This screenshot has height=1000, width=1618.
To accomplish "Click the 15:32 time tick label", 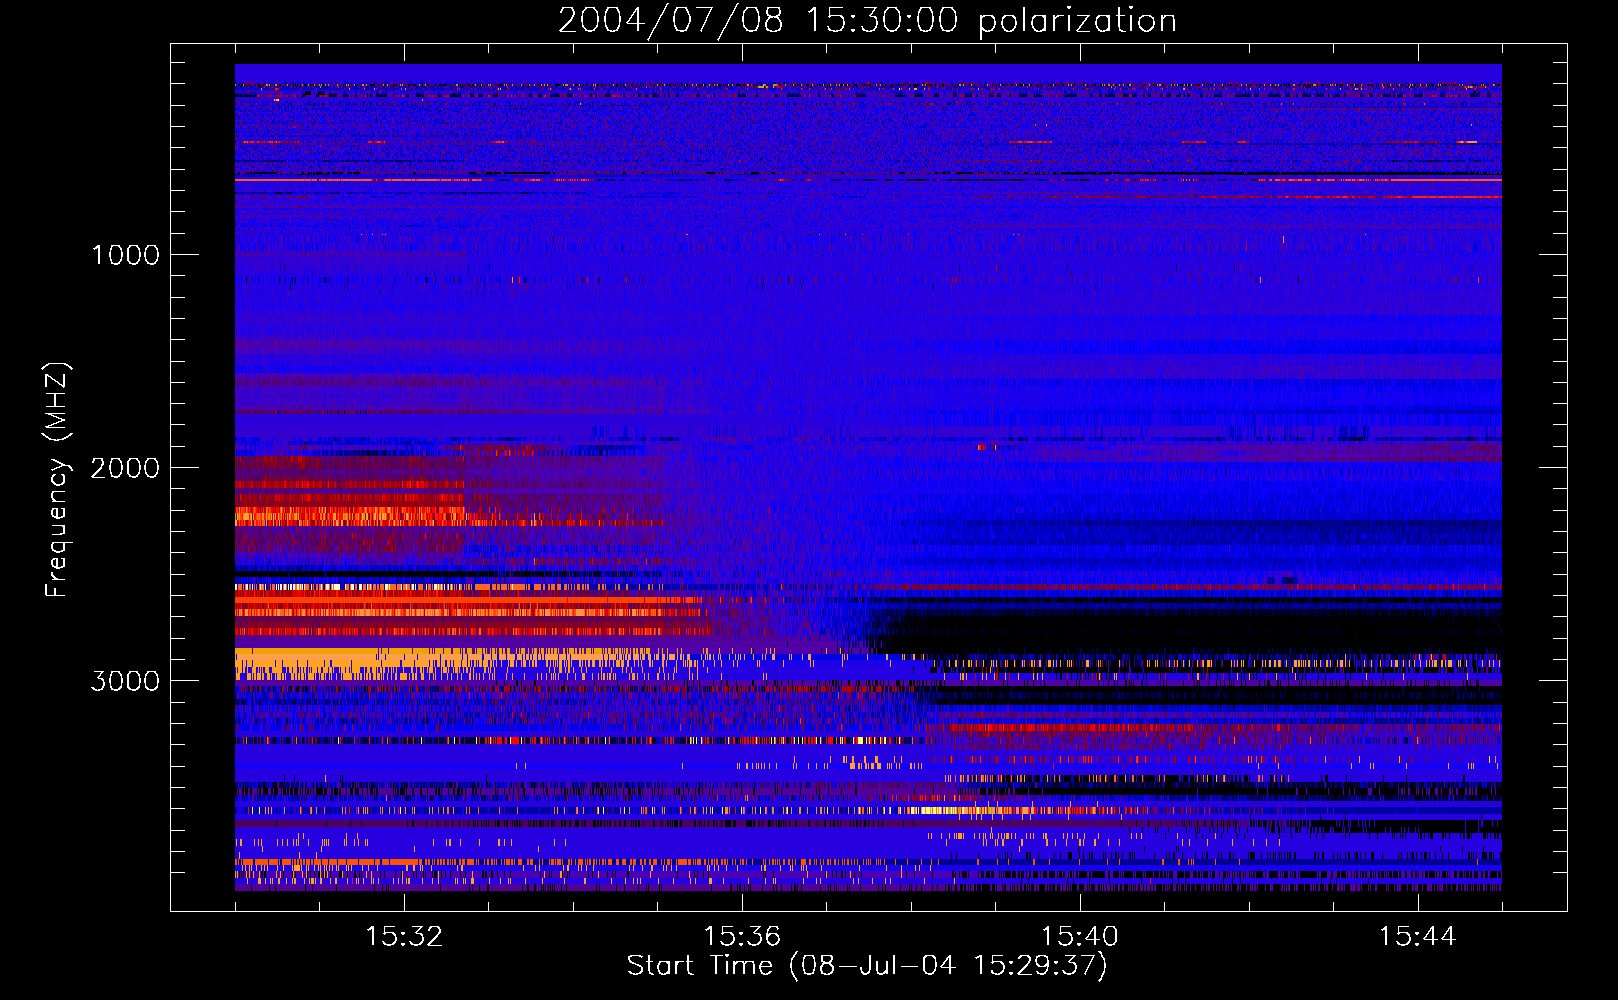I will pyautogui.click(x=404, y=937).
